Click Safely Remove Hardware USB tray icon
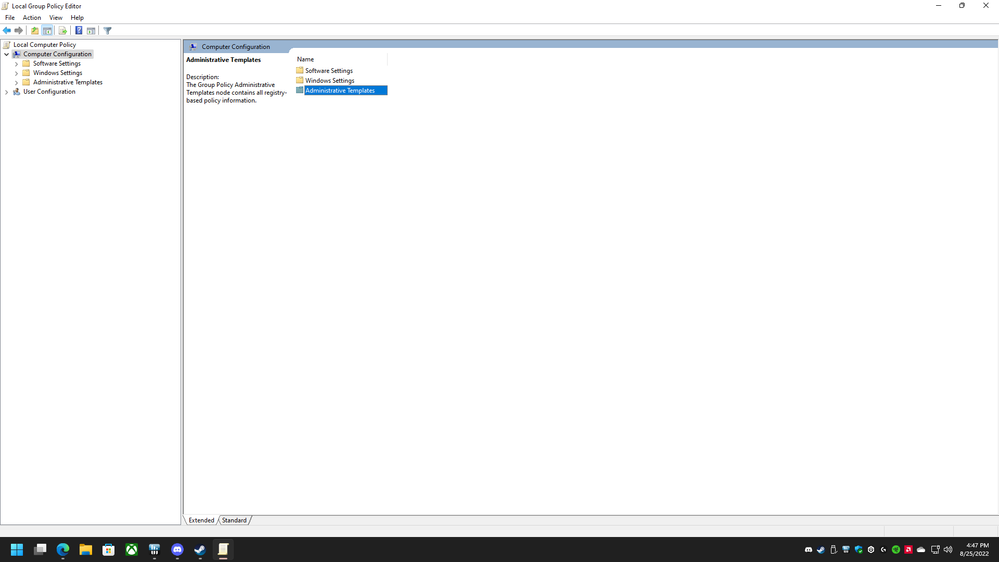 (833, 549)
